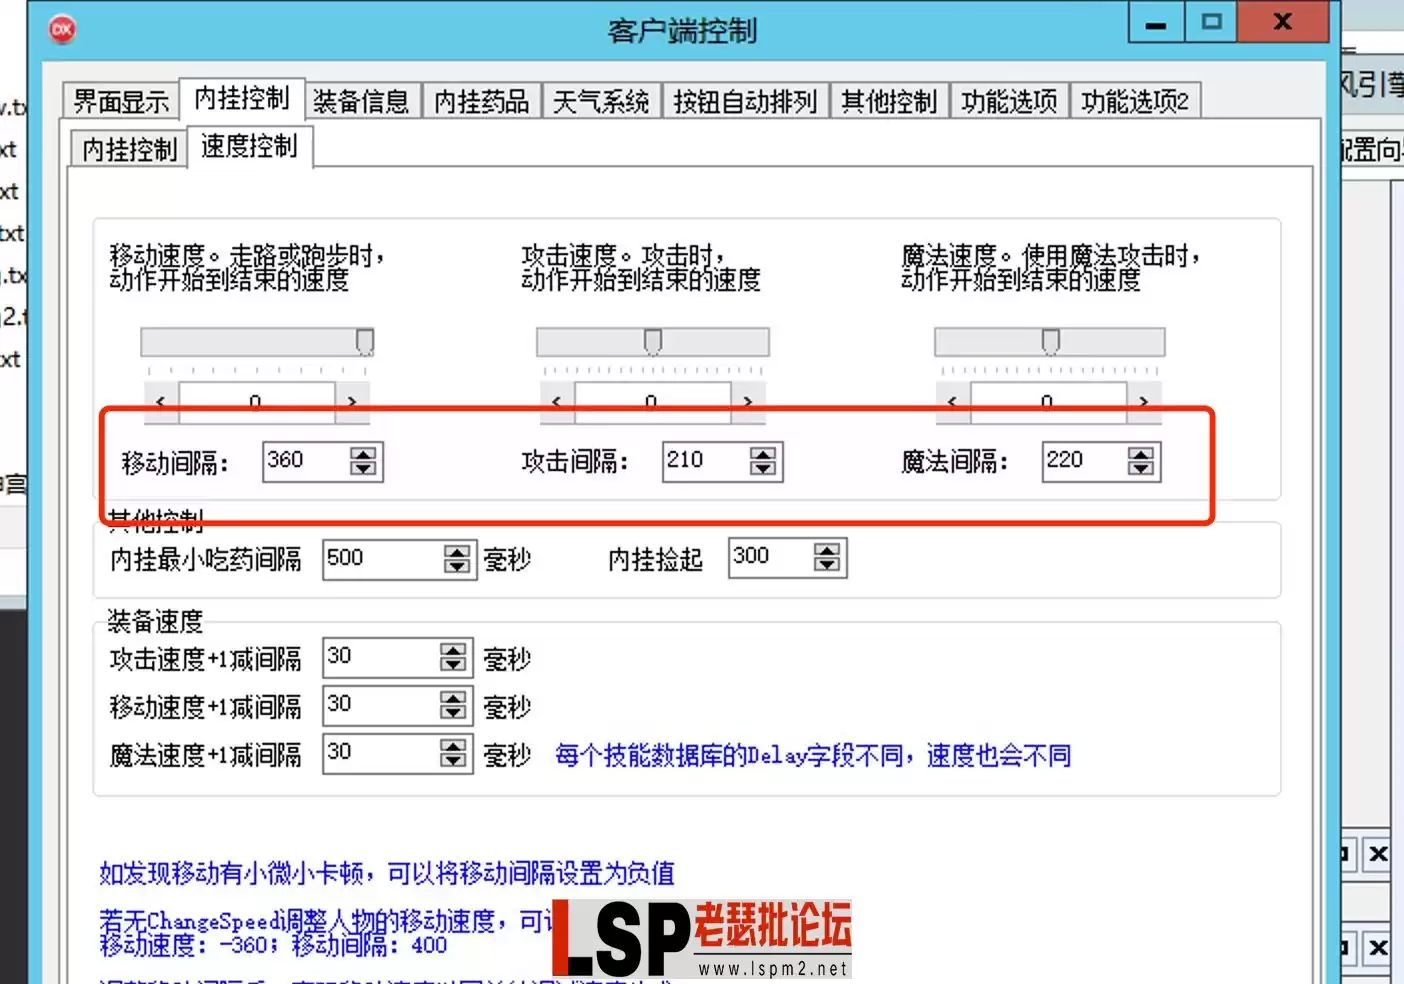
Task: Click the 移动速度+1减间隔 spinner arrows
Action: point(453,705)
